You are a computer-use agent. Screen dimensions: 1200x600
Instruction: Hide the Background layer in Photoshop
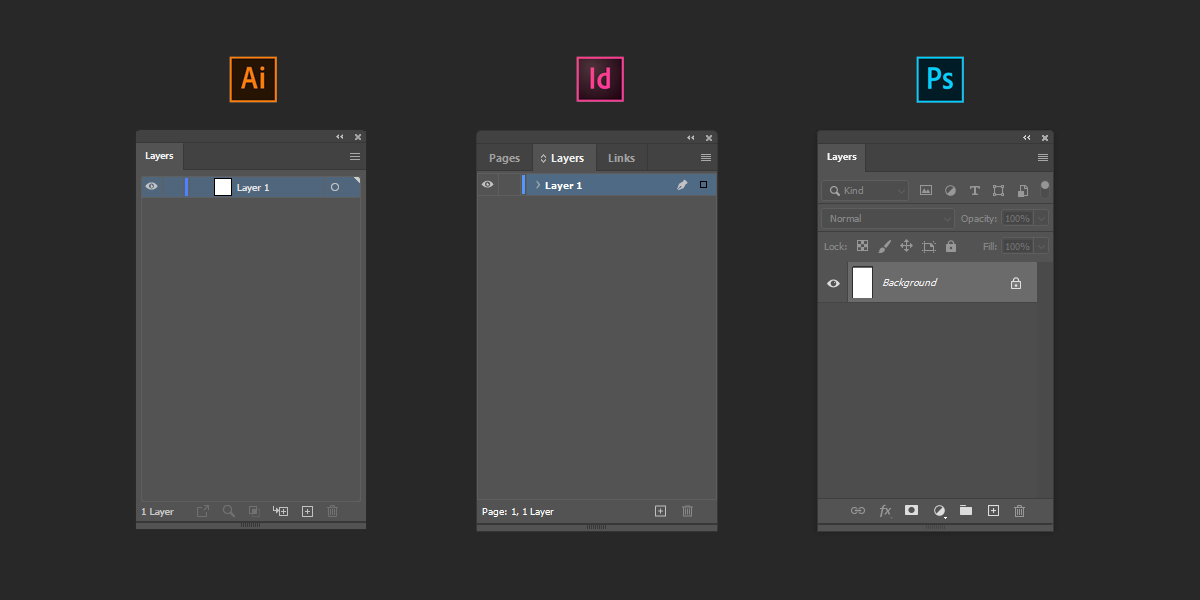click(x=833, y=283)
